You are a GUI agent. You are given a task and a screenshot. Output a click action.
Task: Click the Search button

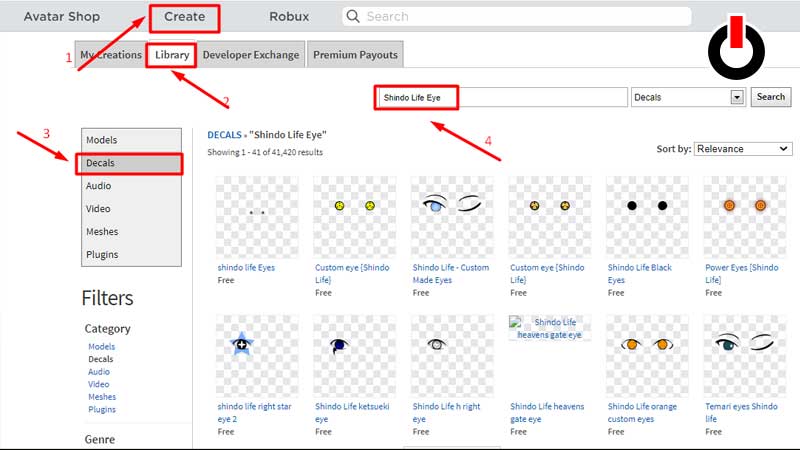click(770, 97)
